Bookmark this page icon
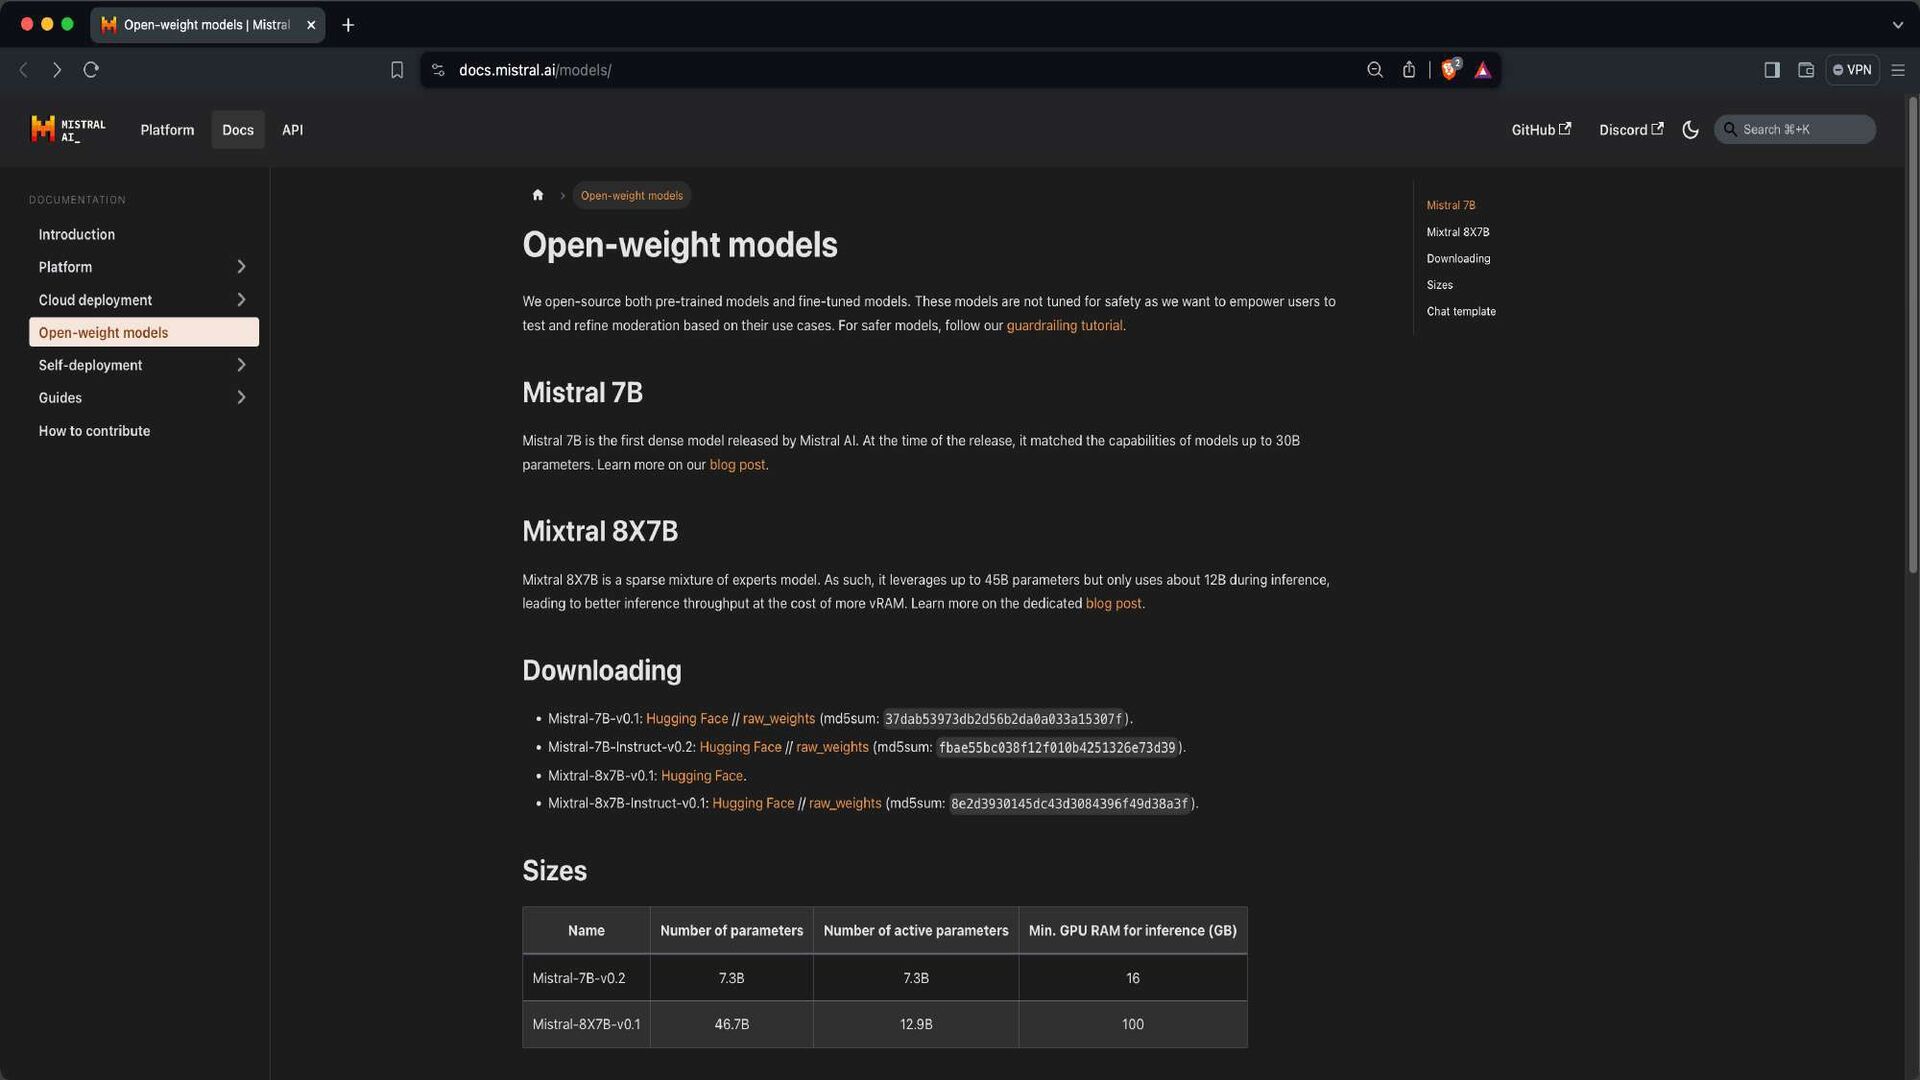This screenshot has height=1080, width=1920. coord(397,70)
